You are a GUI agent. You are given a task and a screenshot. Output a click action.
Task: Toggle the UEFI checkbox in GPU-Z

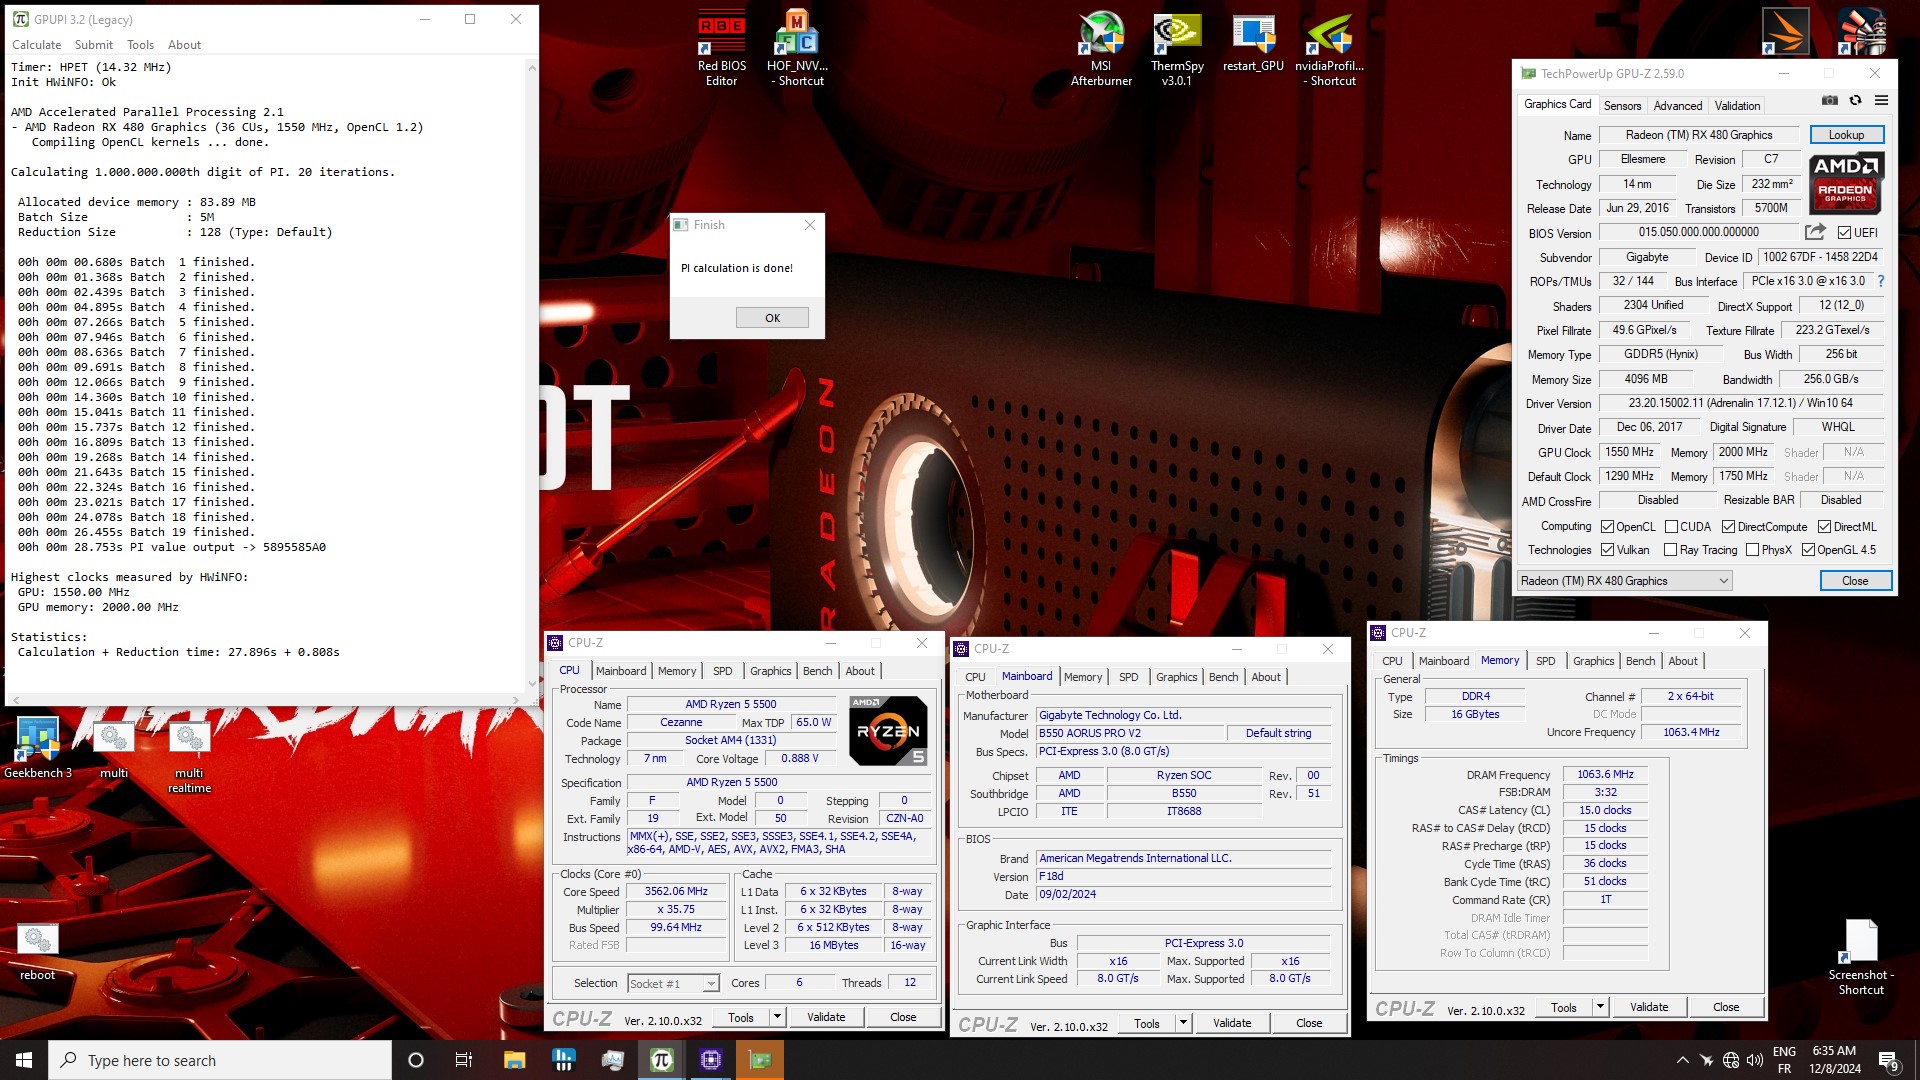tap(1844, 233)
